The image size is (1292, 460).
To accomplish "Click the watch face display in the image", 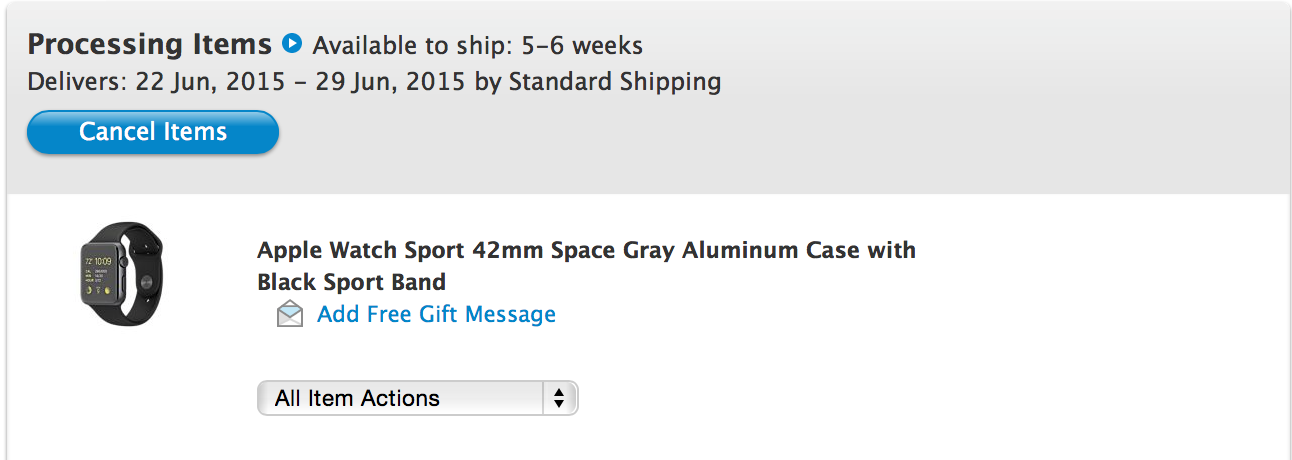I will pyautogui.click(x=101, y=273).
